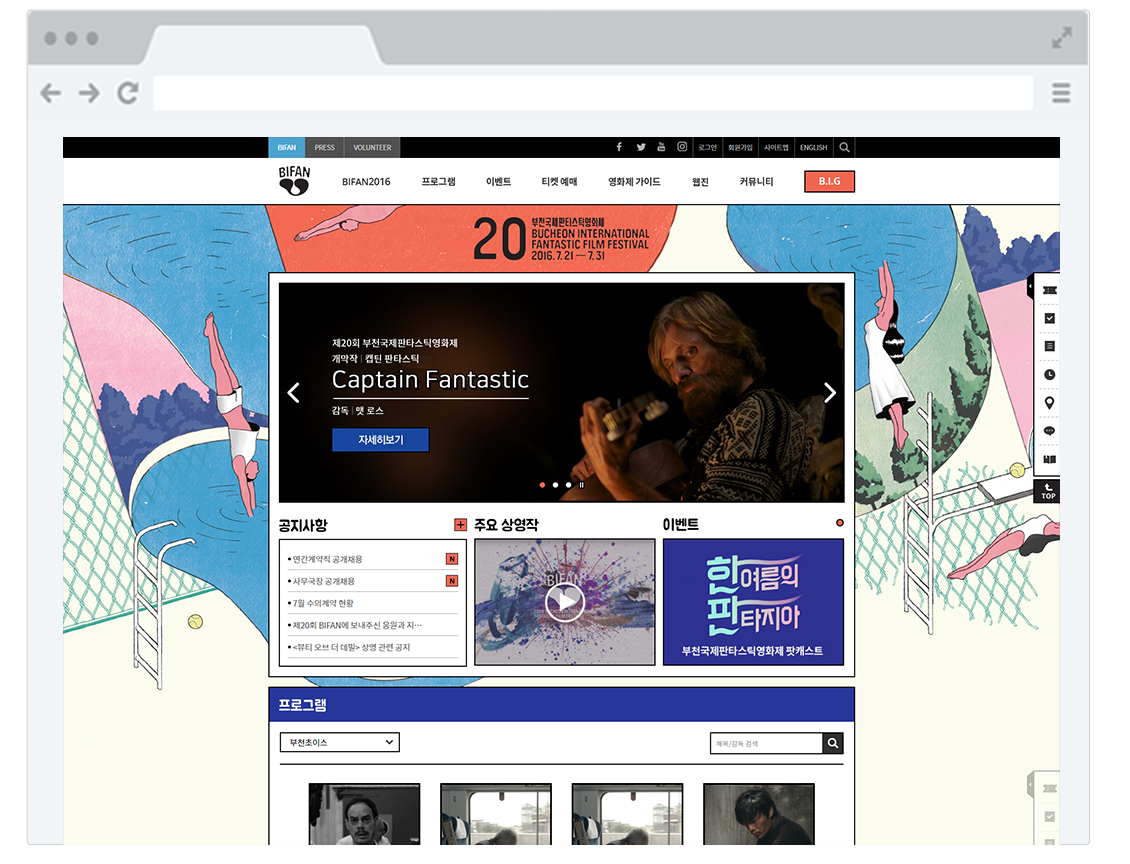Click the Instagram icon in top bar
This screenshot has width=1130, height=864.
(682, 147)
